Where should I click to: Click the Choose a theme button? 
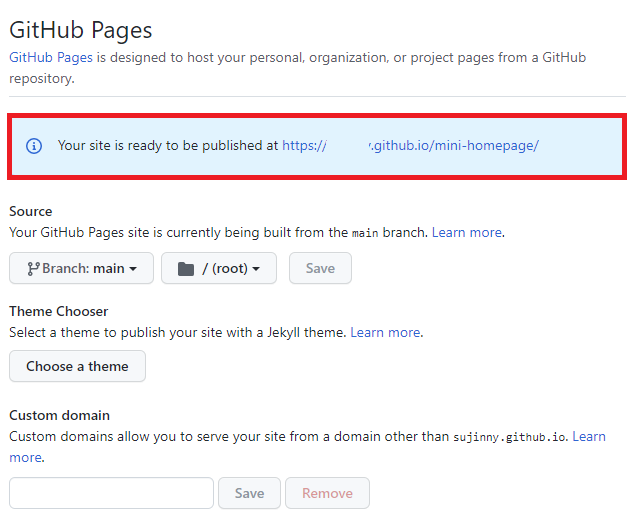click(x=77, y=366)
